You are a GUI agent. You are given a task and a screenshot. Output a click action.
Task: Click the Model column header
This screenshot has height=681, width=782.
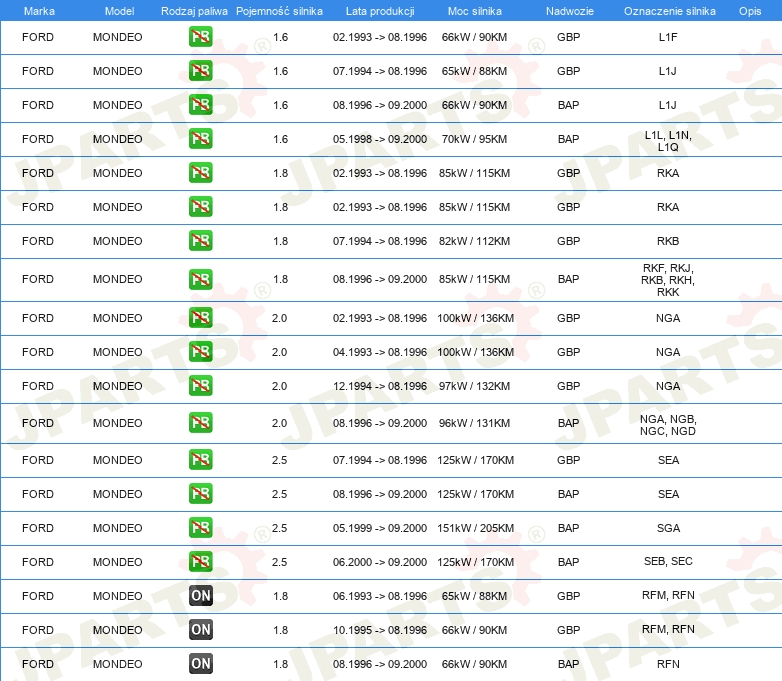[119, 11]
